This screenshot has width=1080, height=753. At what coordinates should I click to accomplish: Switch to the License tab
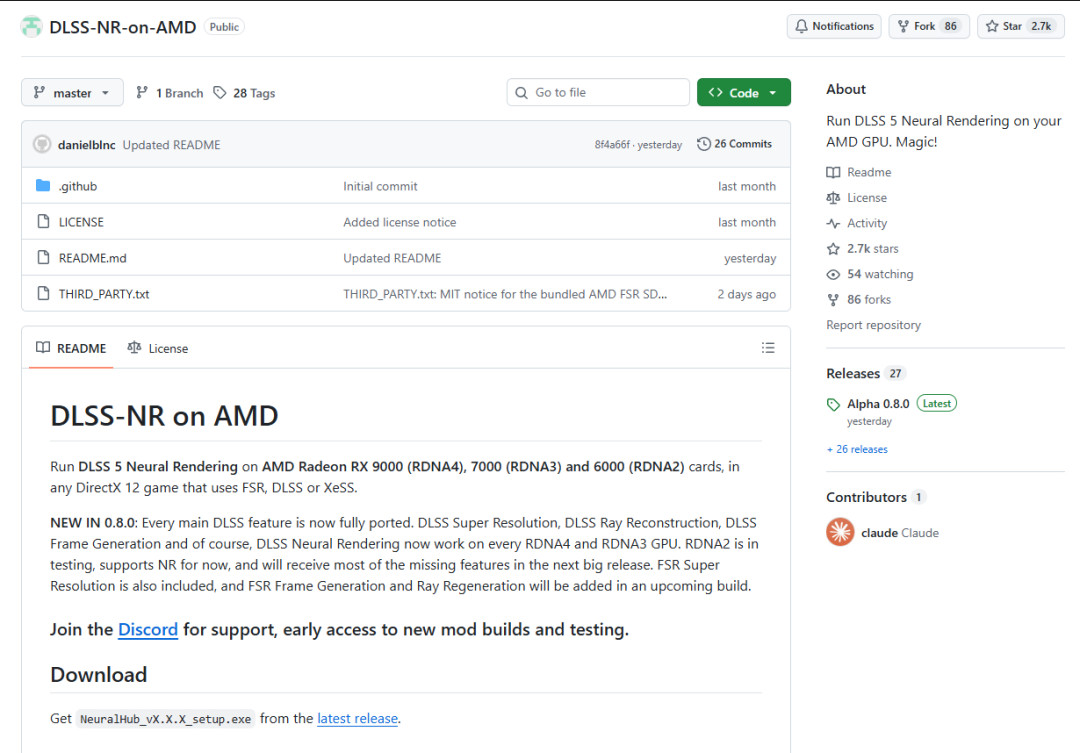click(x=158, y=348)
